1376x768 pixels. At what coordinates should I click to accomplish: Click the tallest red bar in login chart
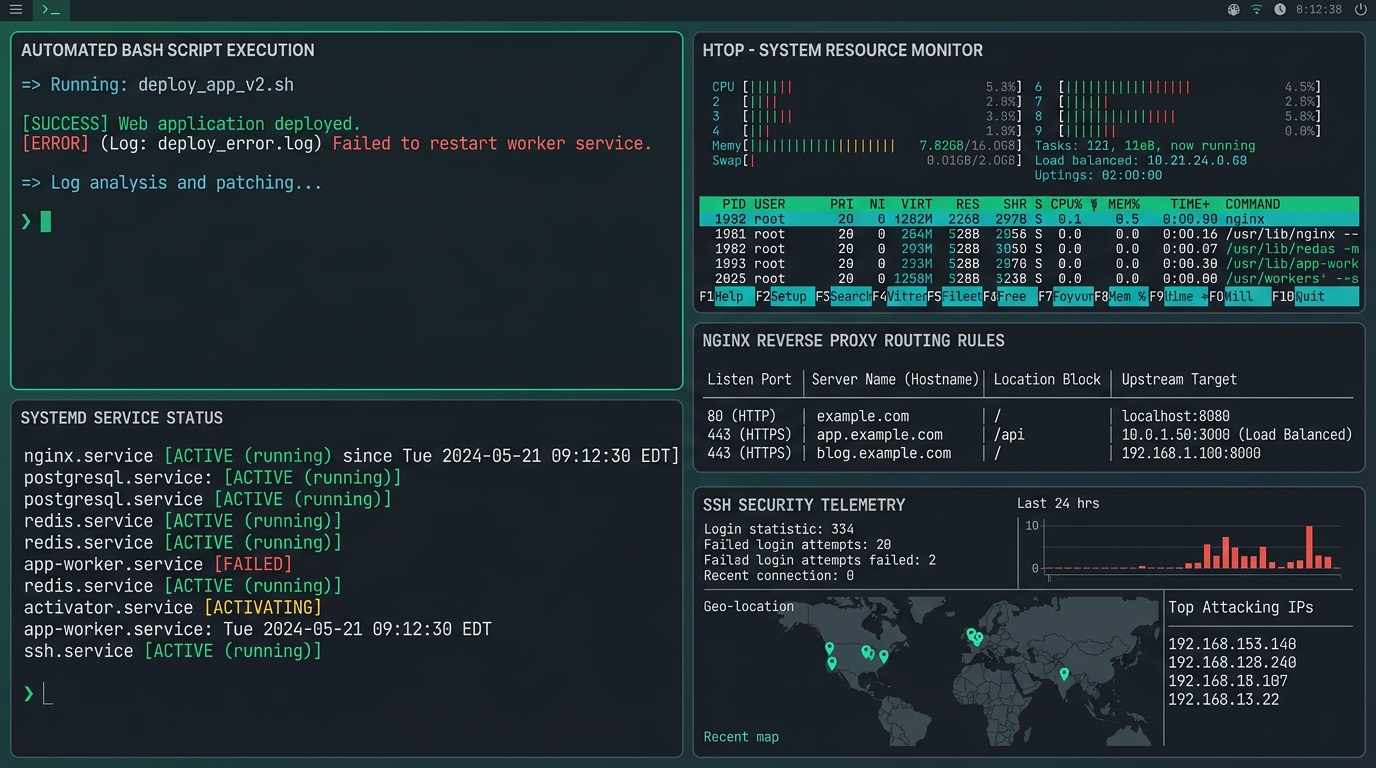click(x=1309, y=547)
